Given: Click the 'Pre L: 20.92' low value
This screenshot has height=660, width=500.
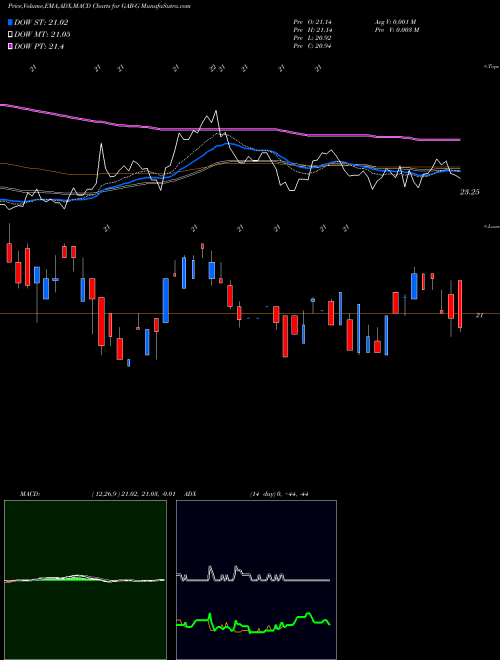Looking at the screenshot, I should [x=312, y=38].
